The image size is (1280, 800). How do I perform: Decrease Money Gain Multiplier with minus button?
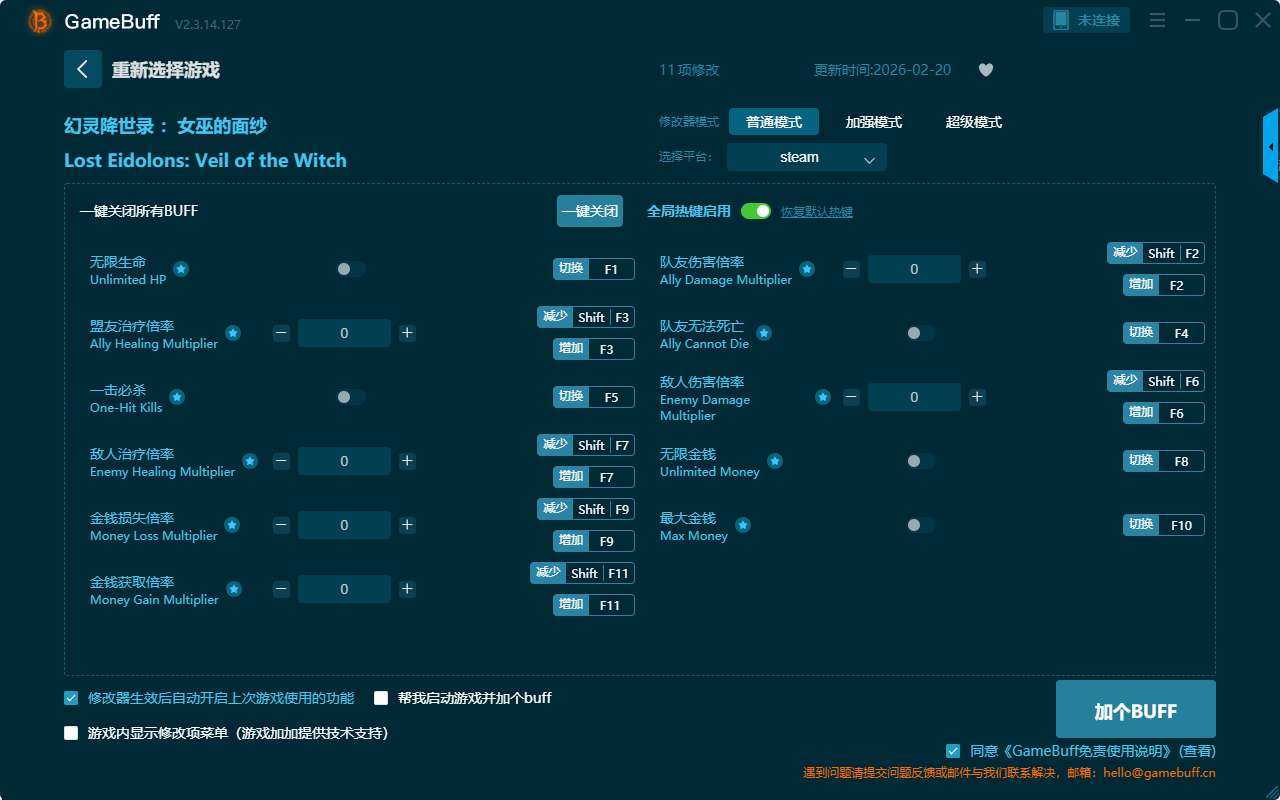pos(281,589)
